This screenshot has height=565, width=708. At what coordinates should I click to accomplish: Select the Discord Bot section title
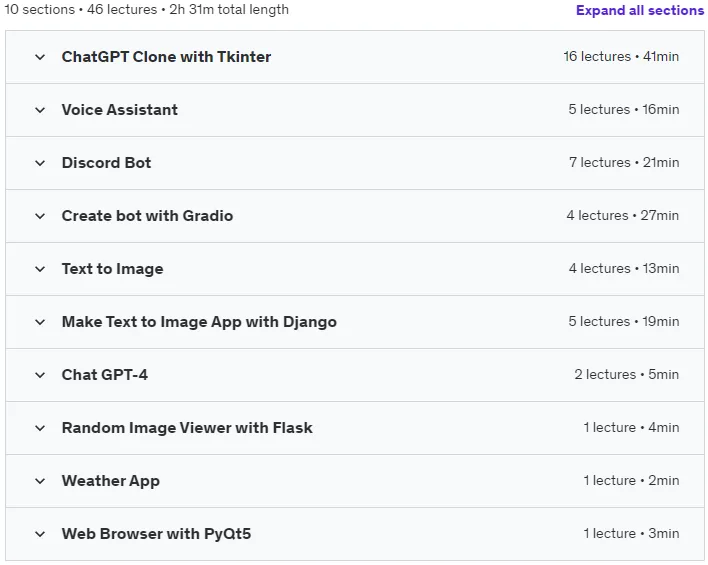(x=106, y=163)
